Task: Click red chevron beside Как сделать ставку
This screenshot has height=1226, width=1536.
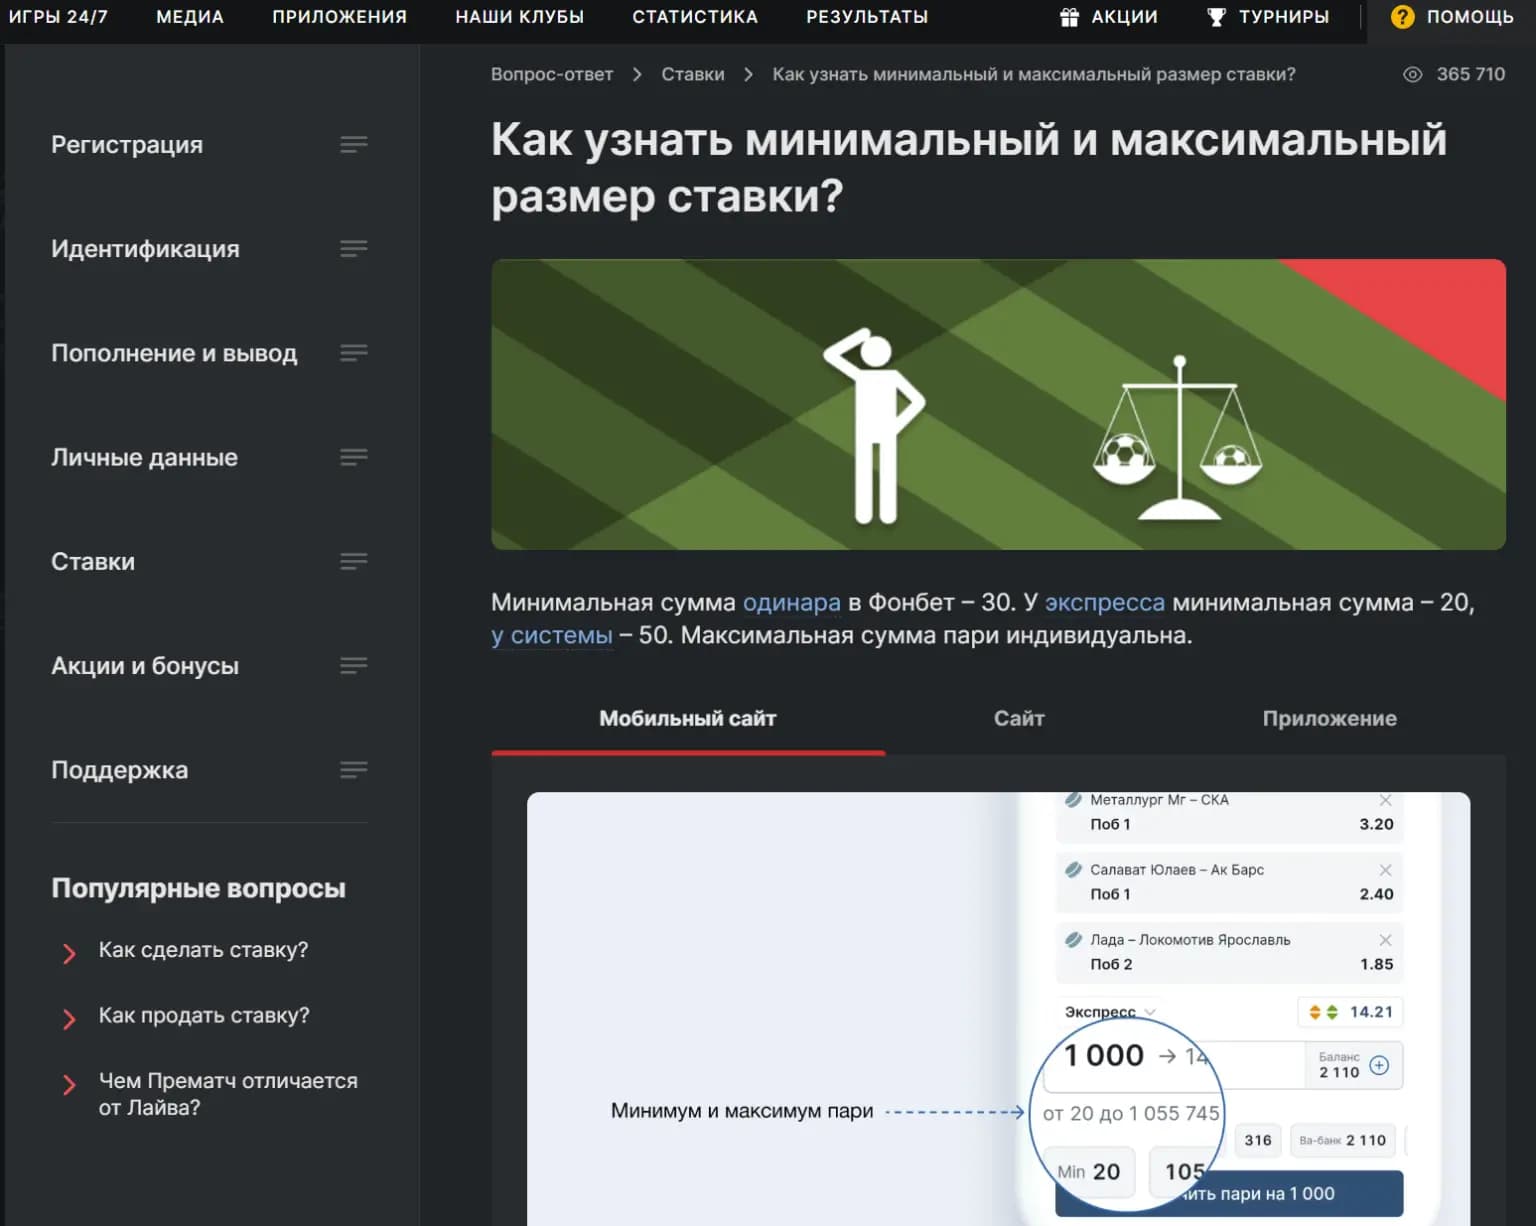Action: [69, 953]
